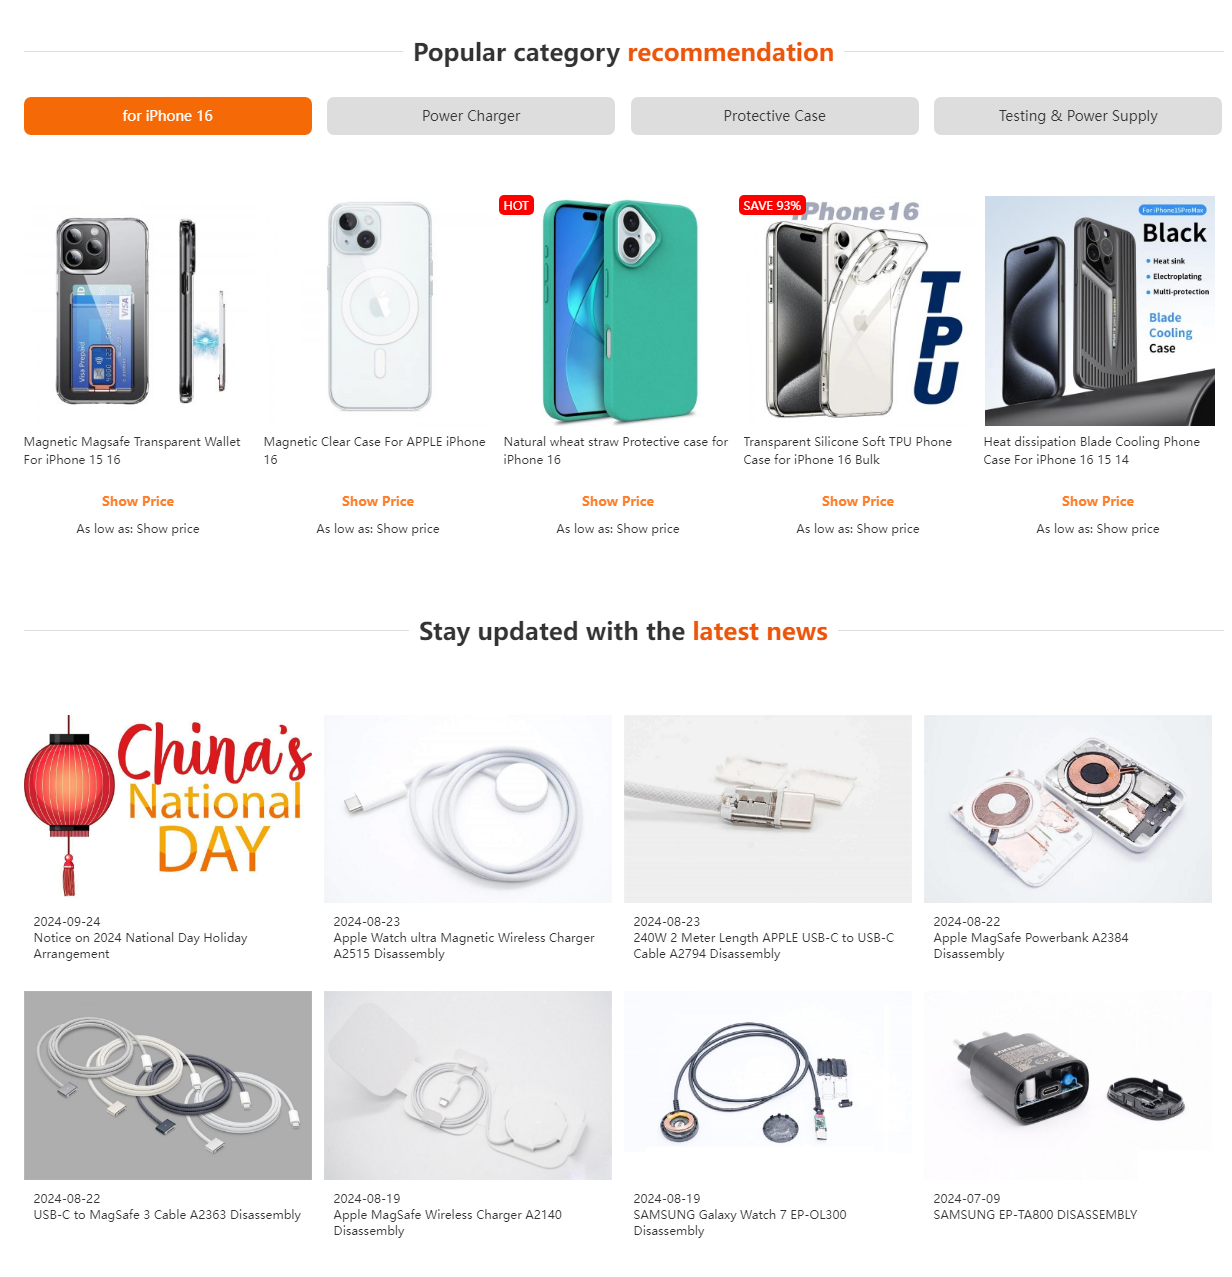Click the USB-C to MagSafe 3 cable thumbnail
This screenshot has height=1277, width=1232.
[x=168, y=1085]
